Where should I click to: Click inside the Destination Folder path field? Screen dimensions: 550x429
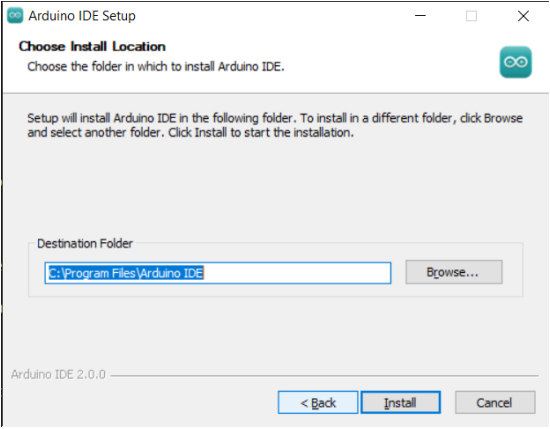coord(218,273)
